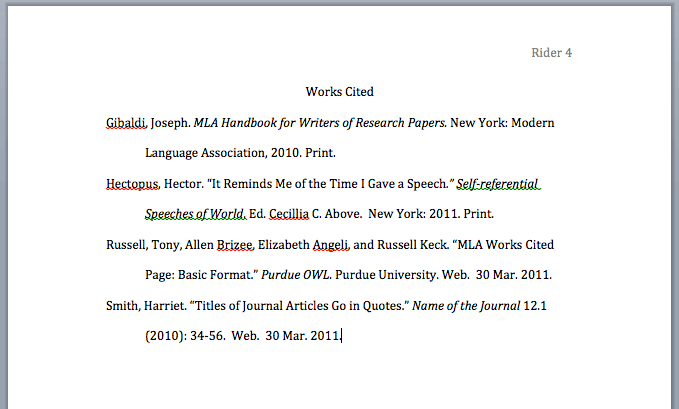Click the page range "(2010): 34-56"
Viewport: 679px width, 409px height.
[x=186, y=336]
